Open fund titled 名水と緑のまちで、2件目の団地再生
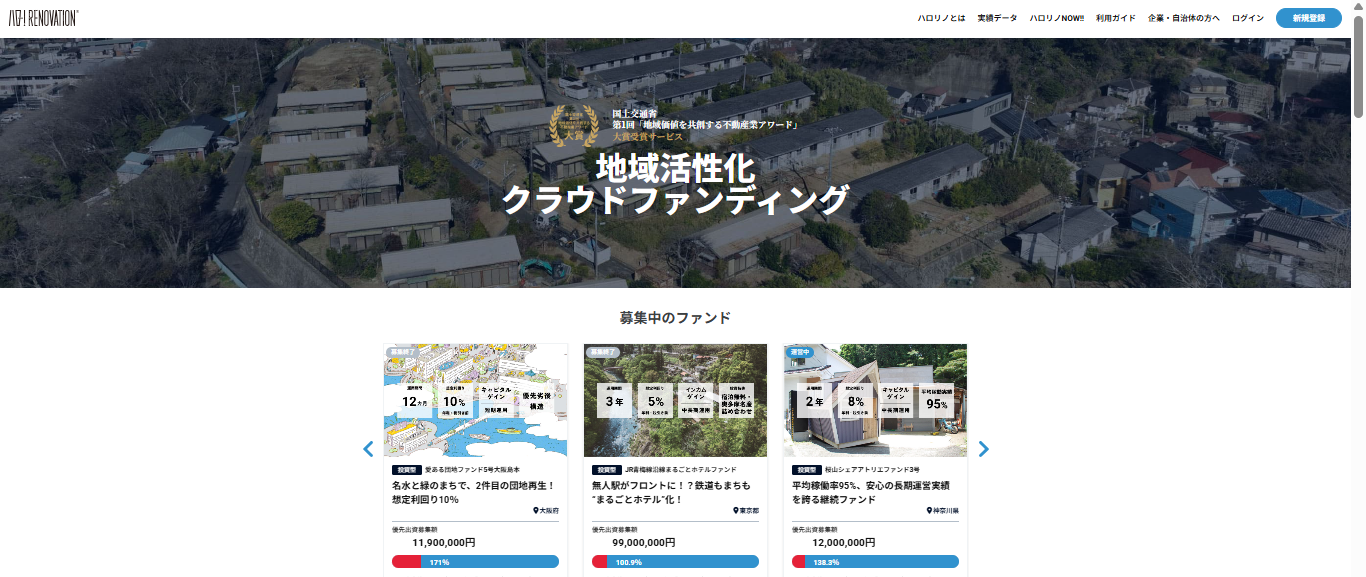Viewport: 1366px width, 577px height. pos(473,492)
